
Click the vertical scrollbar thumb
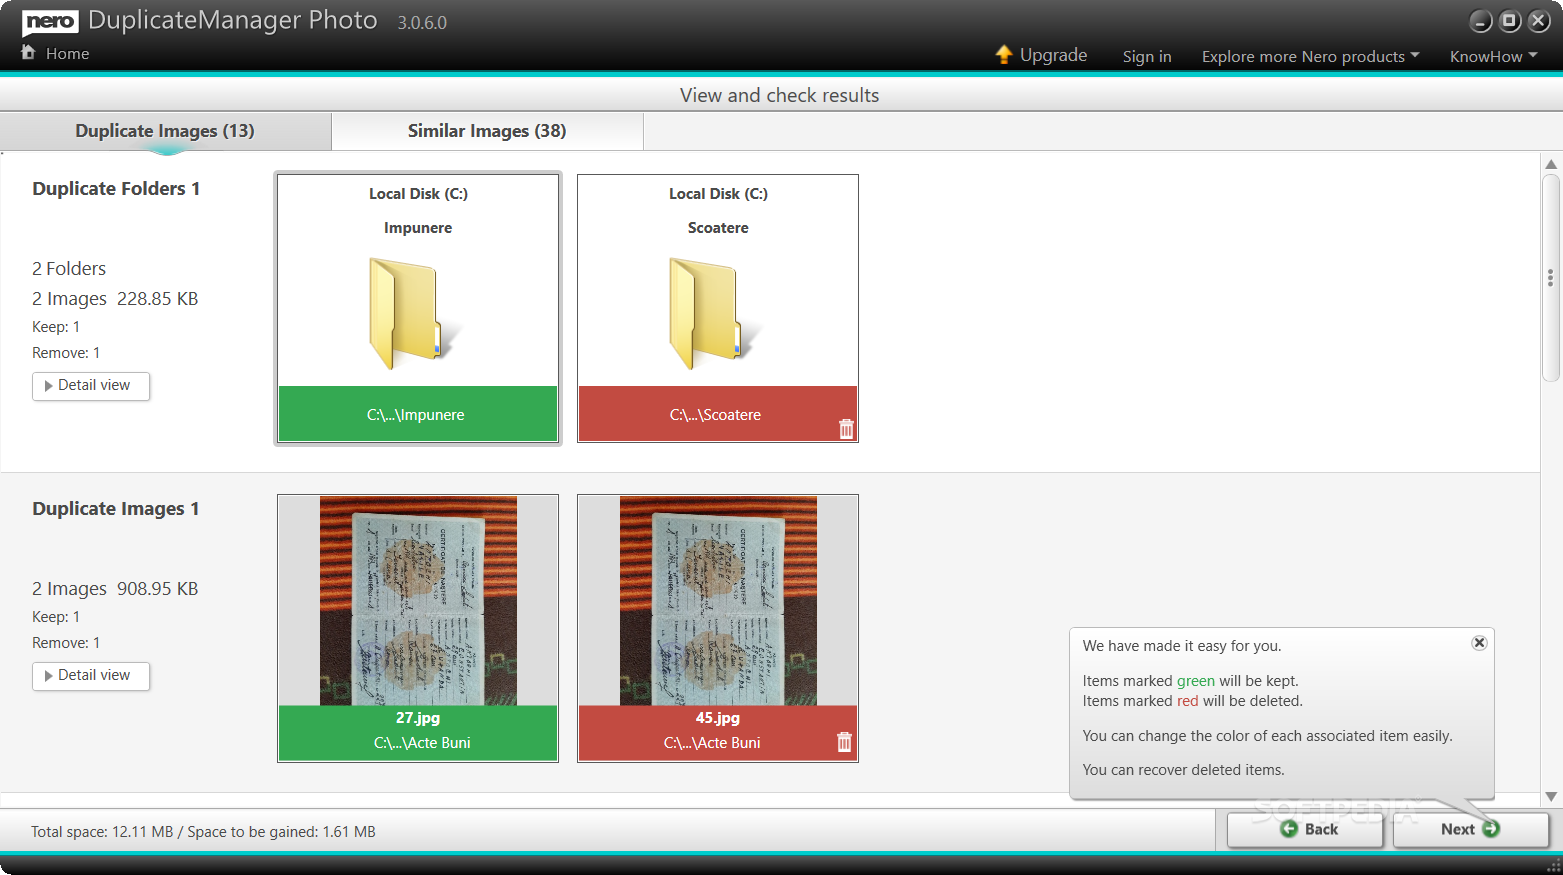1551,278
